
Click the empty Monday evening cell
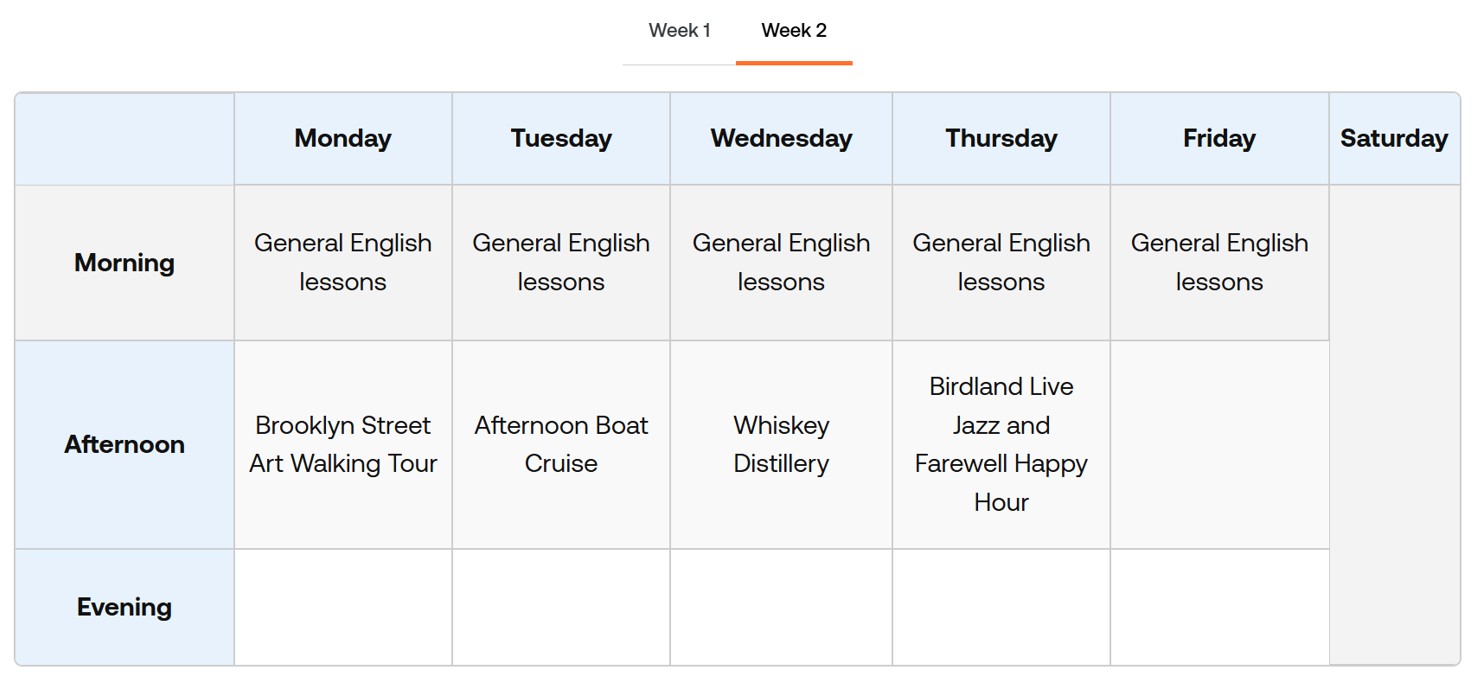click(x=343, y=607)
